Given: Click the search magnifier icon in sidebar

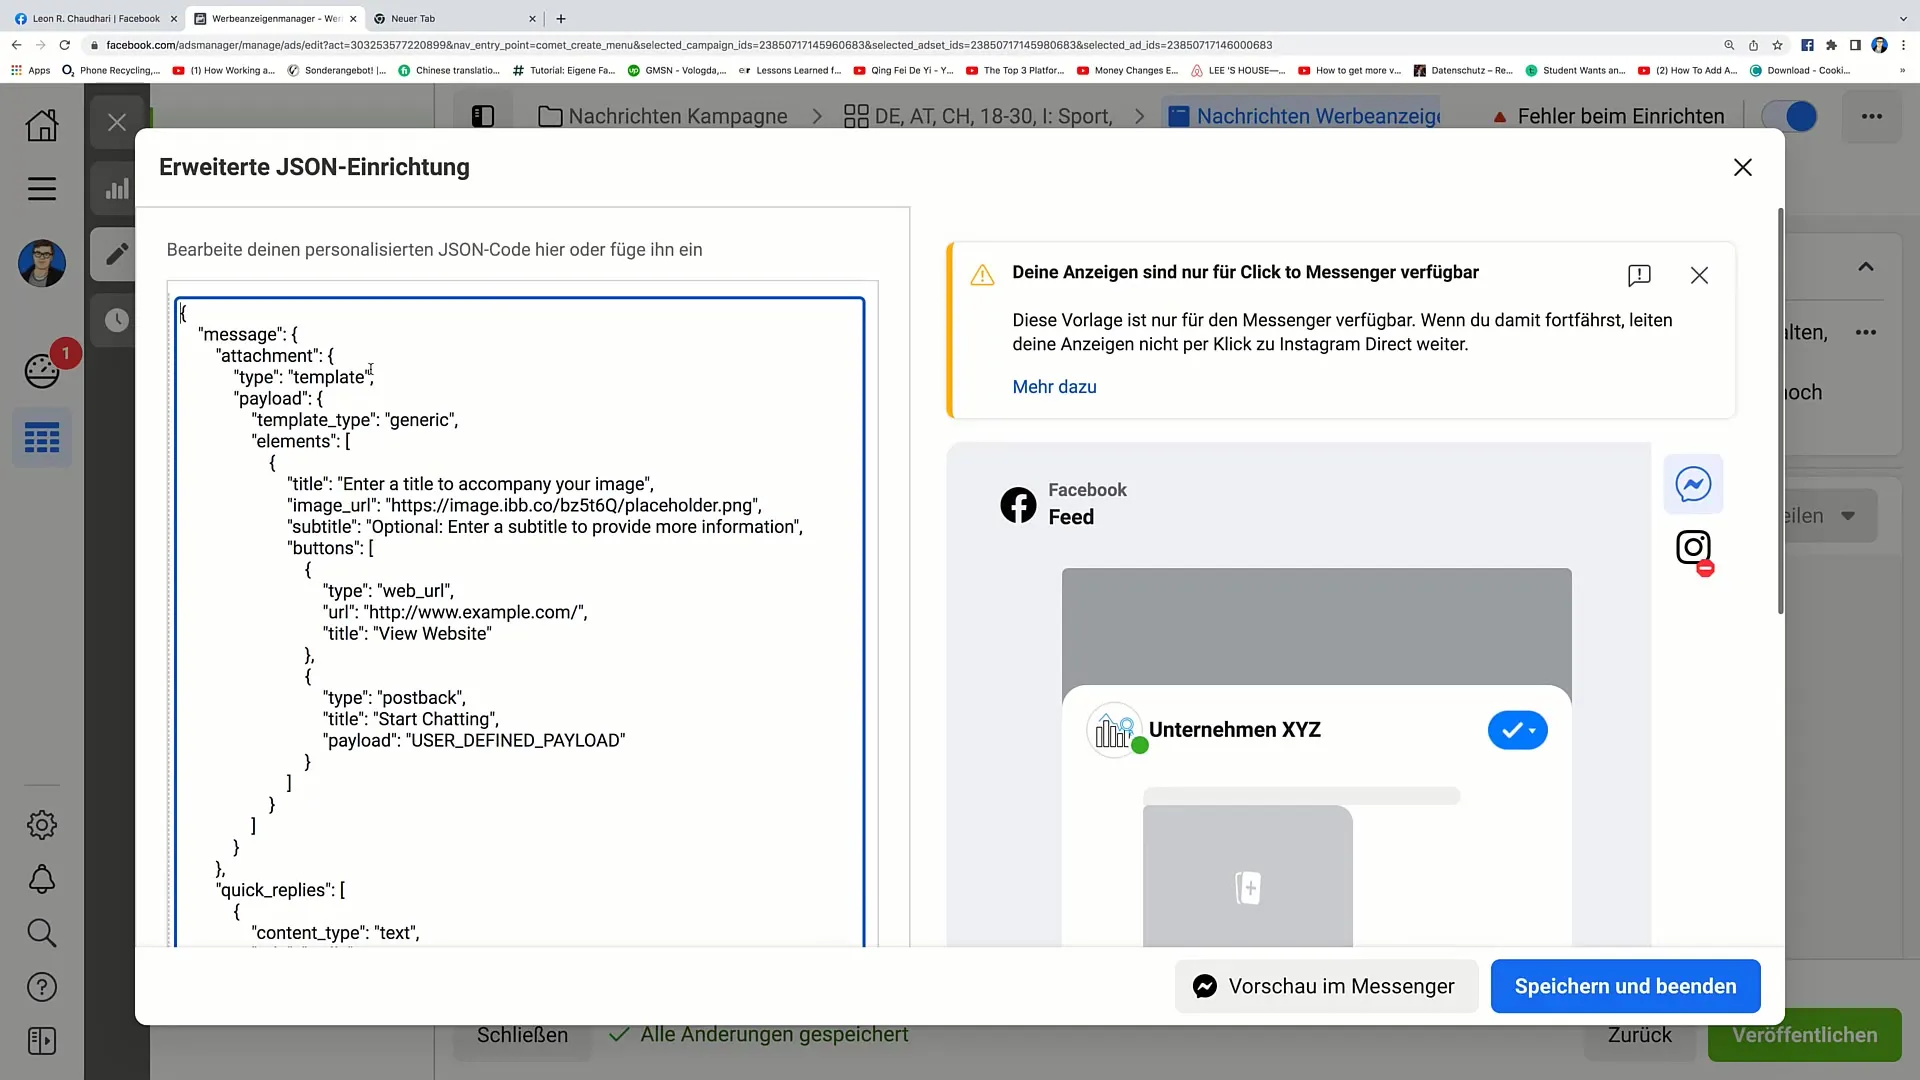Looking at the screenshot, I should pyautogui.click(x=41, y=932).
